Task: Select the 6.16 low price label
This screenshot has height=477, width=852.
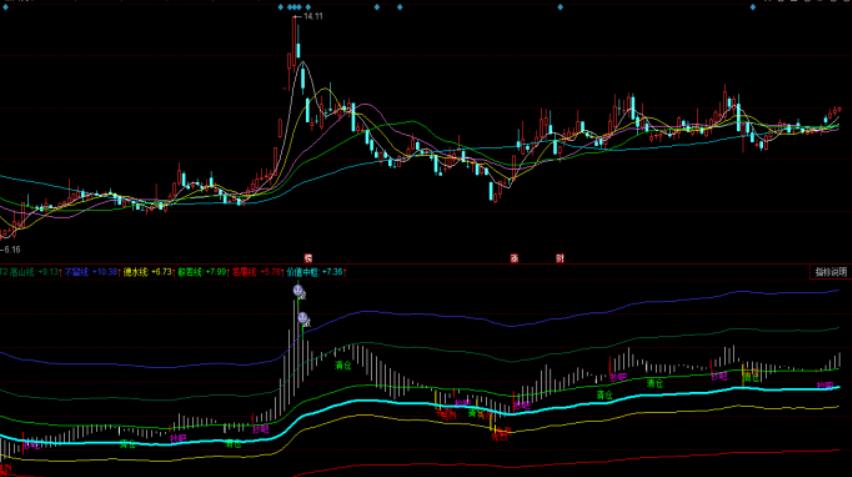Action: click(12, 248)
